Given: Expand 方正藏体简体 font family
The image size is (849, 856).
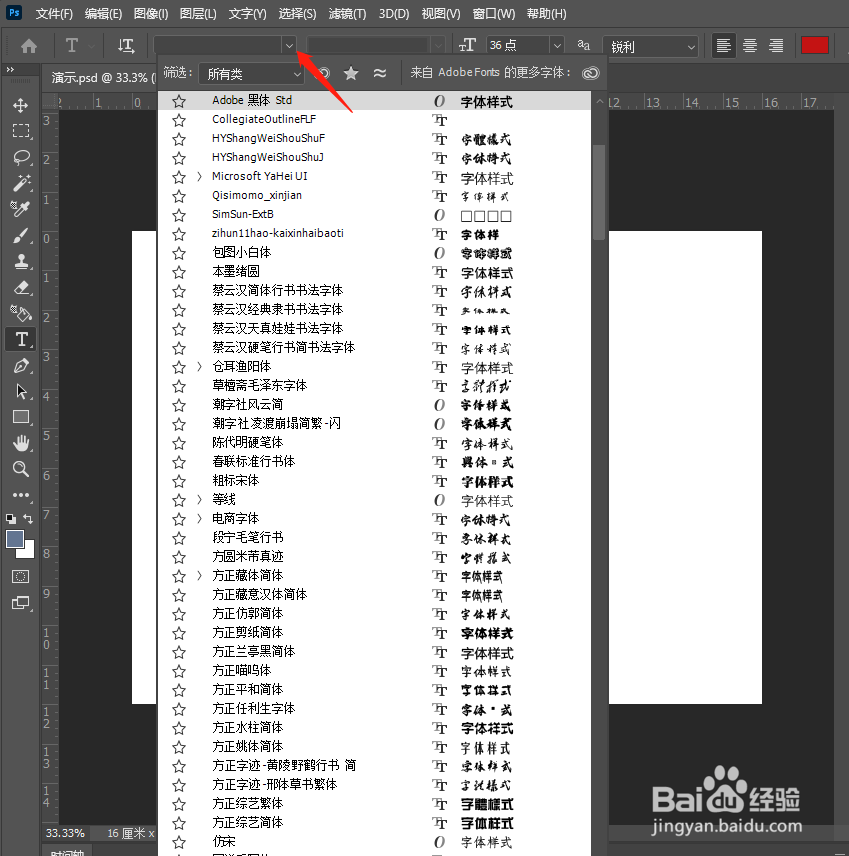Looking at the screenshot, I should (199, 575).
